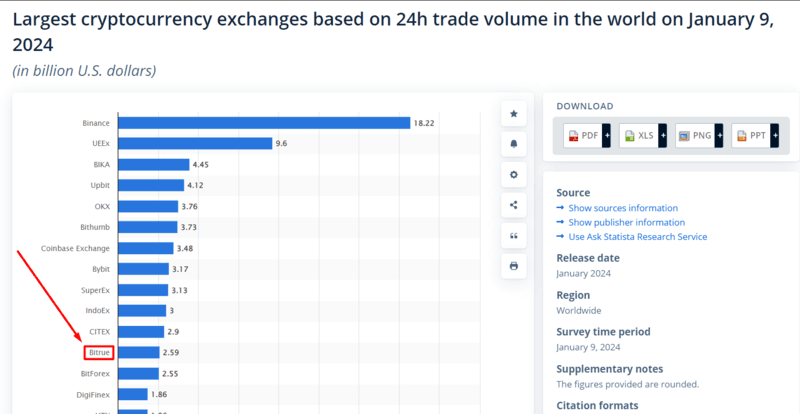Click the Coinbase Exchange axis label
Image resolution: width=800 pixels, height=414 pixels.
tap(76, 248)
